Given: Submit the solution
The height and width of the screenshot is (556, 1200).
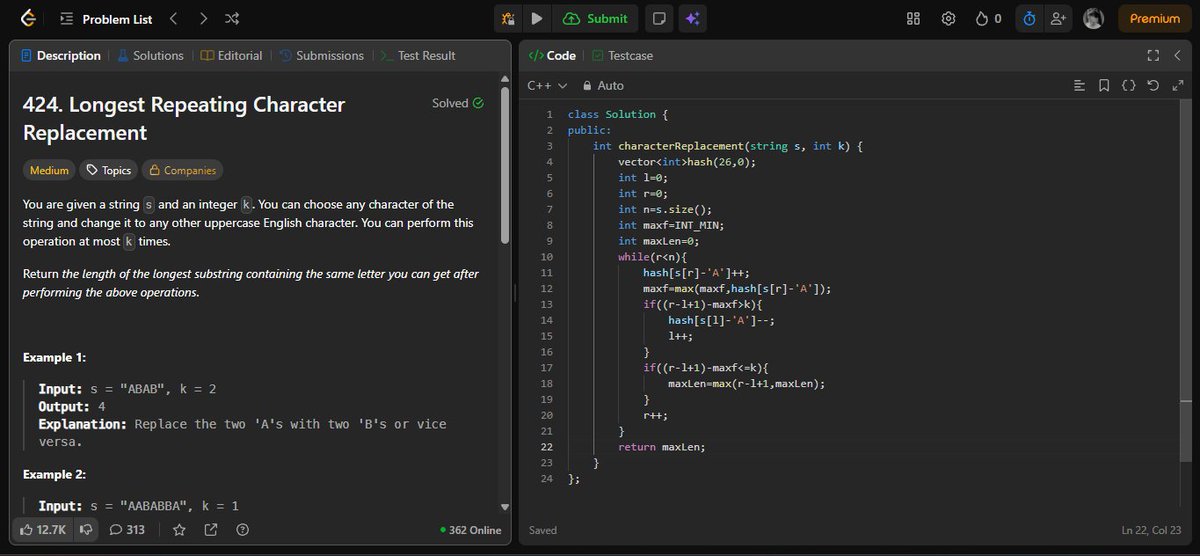Looking at the screenshot, I should 596,18.
